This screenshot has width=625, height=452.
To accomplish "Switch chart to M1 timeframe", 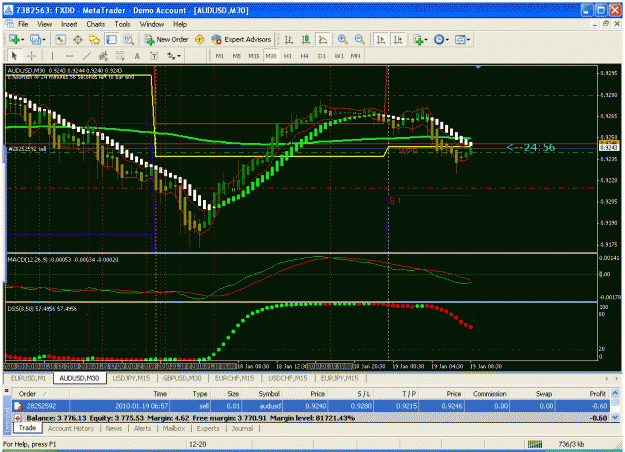I will click(x=220, y=56).
